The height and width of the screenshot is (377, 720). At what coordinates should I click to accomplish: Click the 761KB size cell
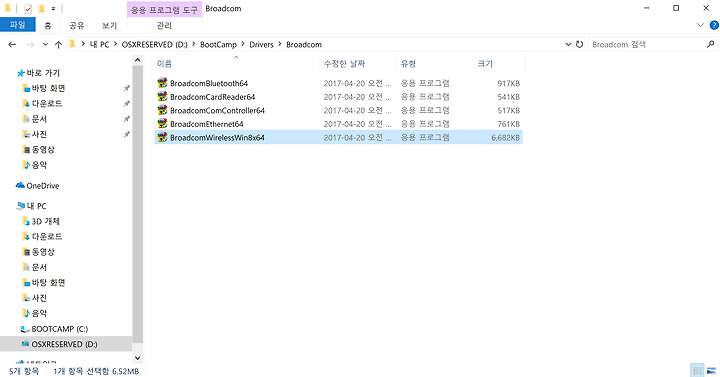pos(508,124)
